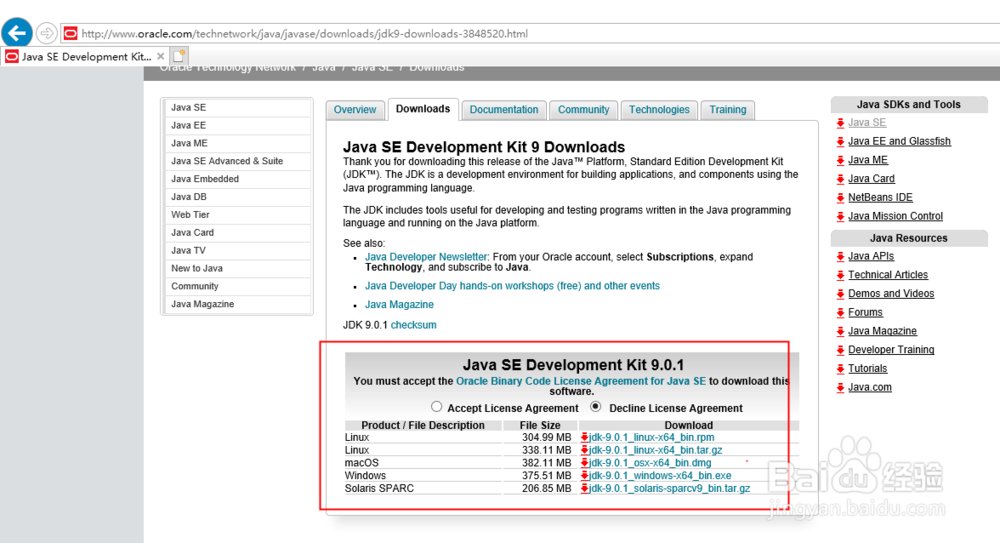Click download arrow icon for windows exe
Screen dimensions: 1000x543
click(x=584, y=475)
